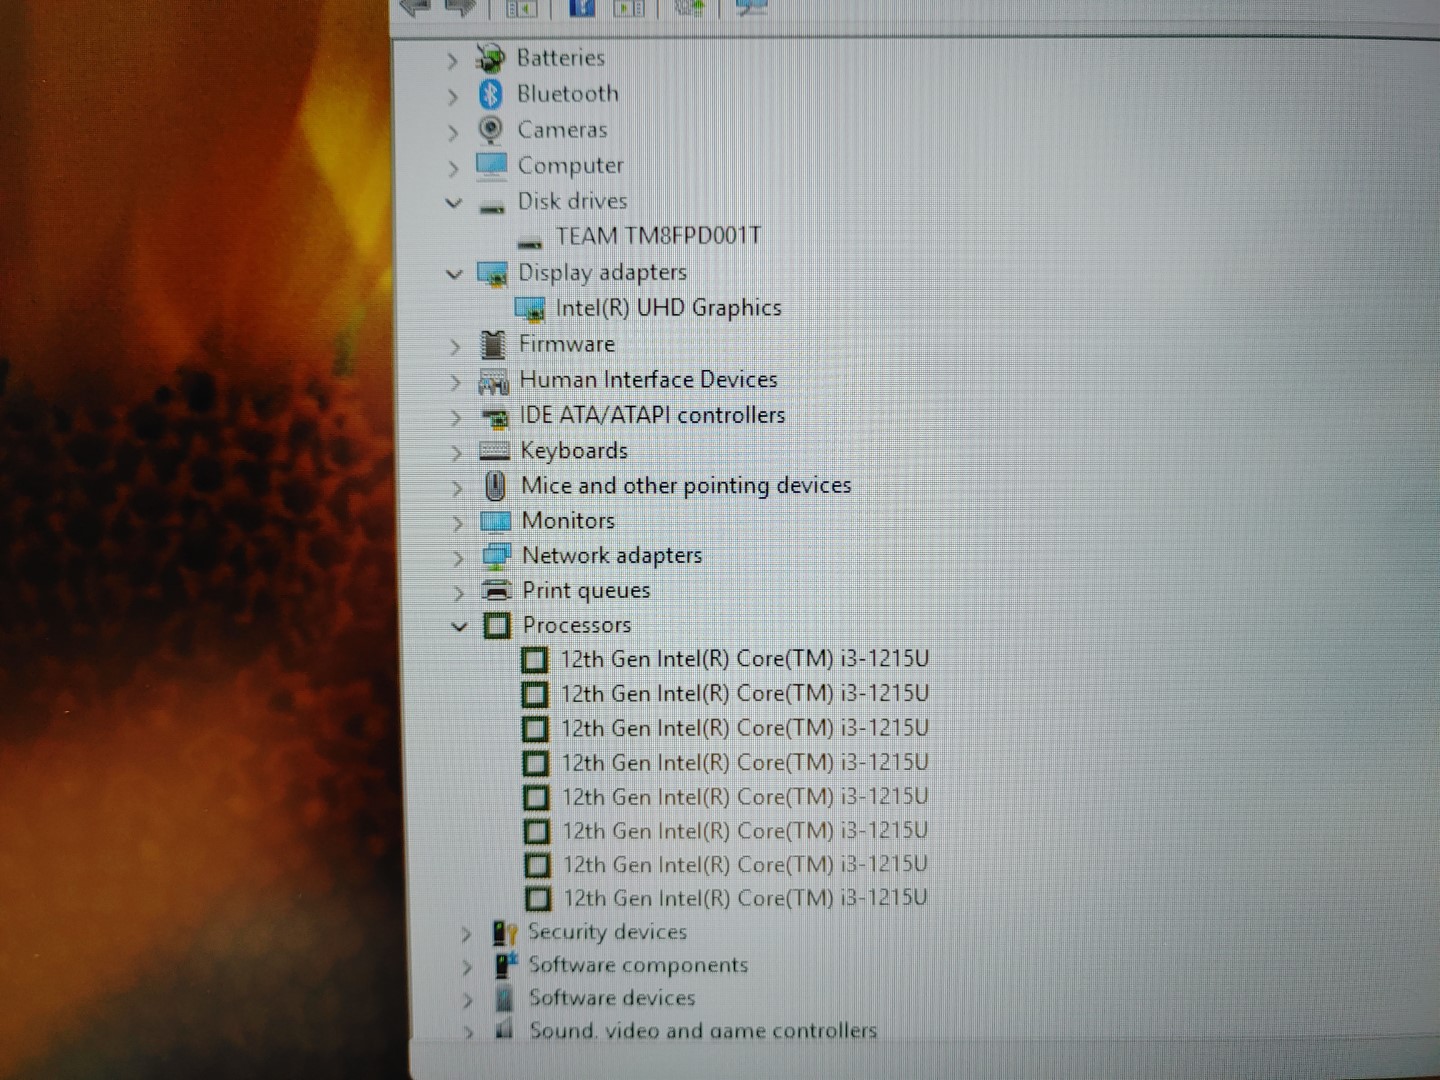The image size is (1440, 1080).
Task: Click the scan for hardware changes toolbar icon
Action: 751,8
